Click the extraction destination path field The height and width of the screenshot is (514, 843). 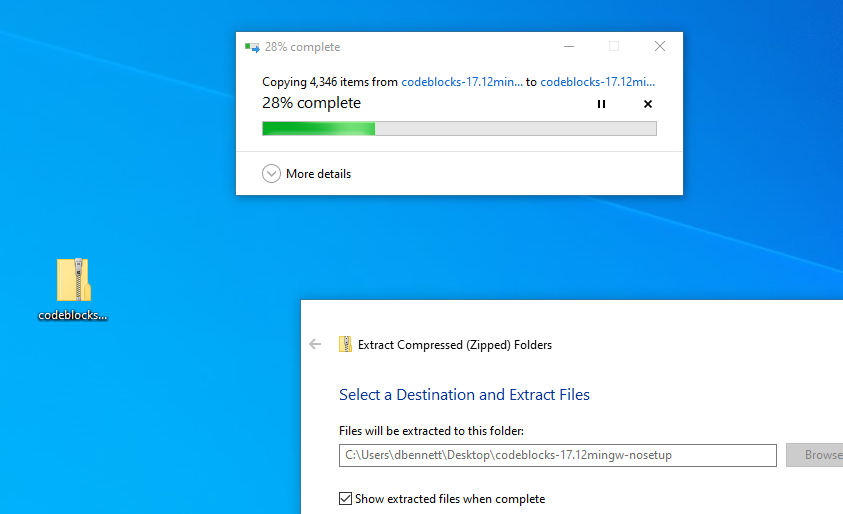point(557,455)
